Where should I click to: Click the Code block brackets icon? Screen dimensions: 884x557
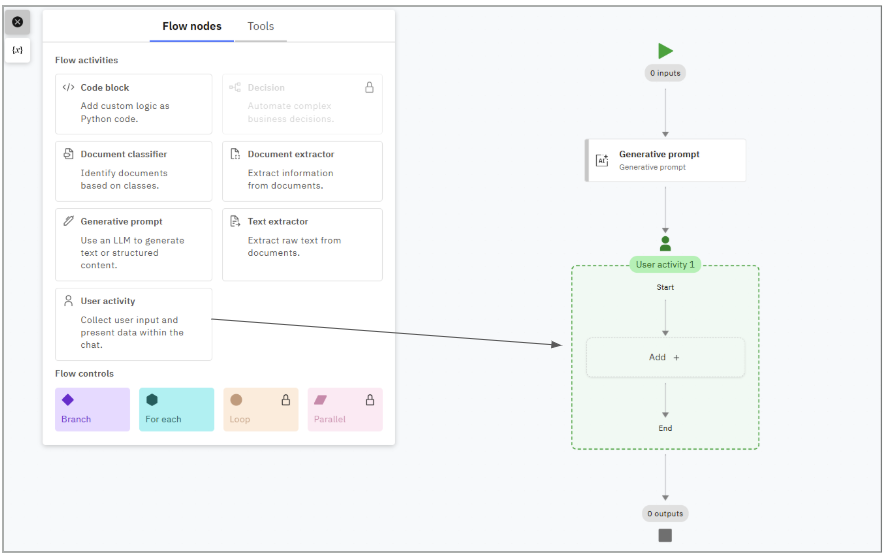(x=68, y=88)
